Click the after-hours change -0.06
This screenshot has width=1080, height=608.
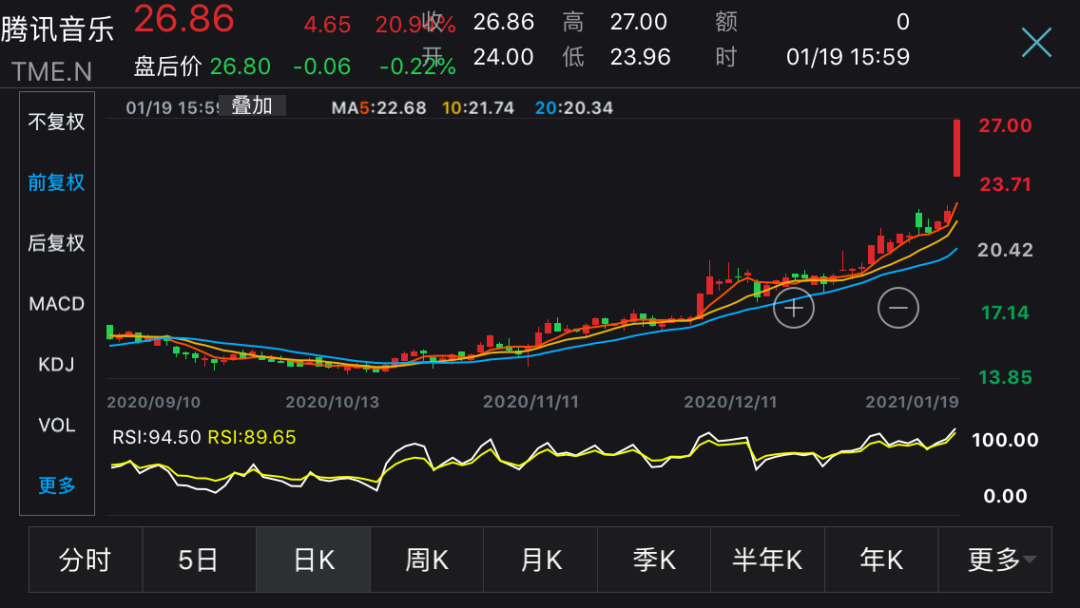(x=322, y=67)
